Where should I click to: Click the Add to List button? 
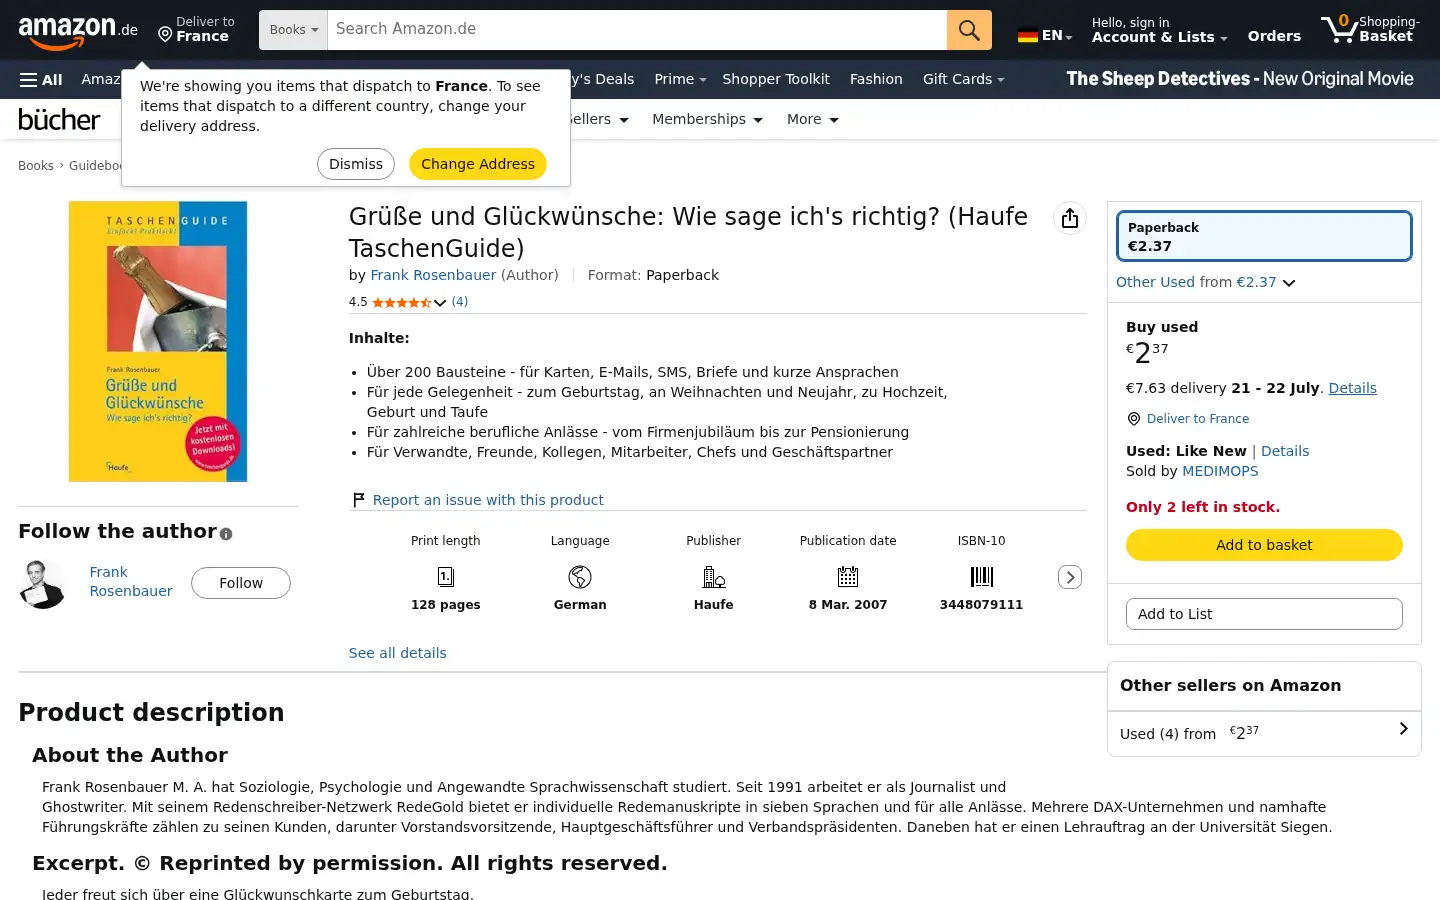tap(1264, 614)
